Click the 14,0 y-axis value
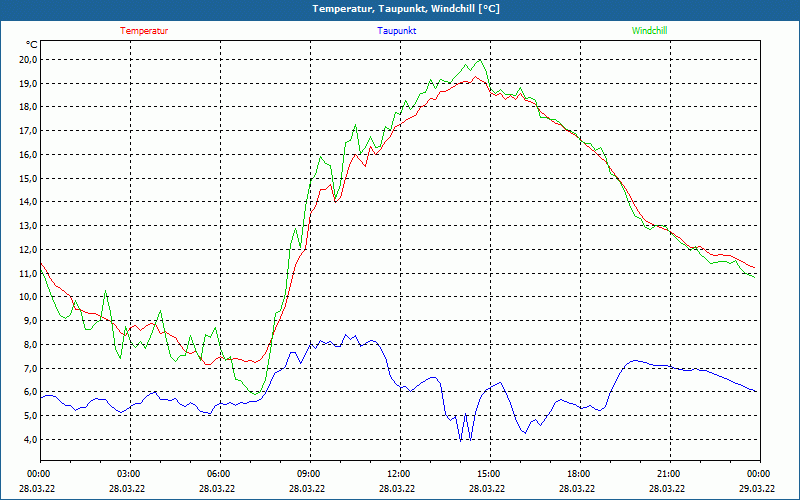 [x=29, y=202]
